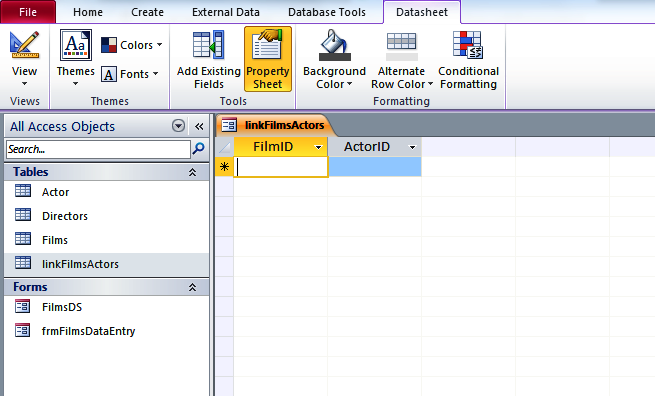Click the All Access Objects header text
This screenshot has width=655, height=396.
pos(62,126)
